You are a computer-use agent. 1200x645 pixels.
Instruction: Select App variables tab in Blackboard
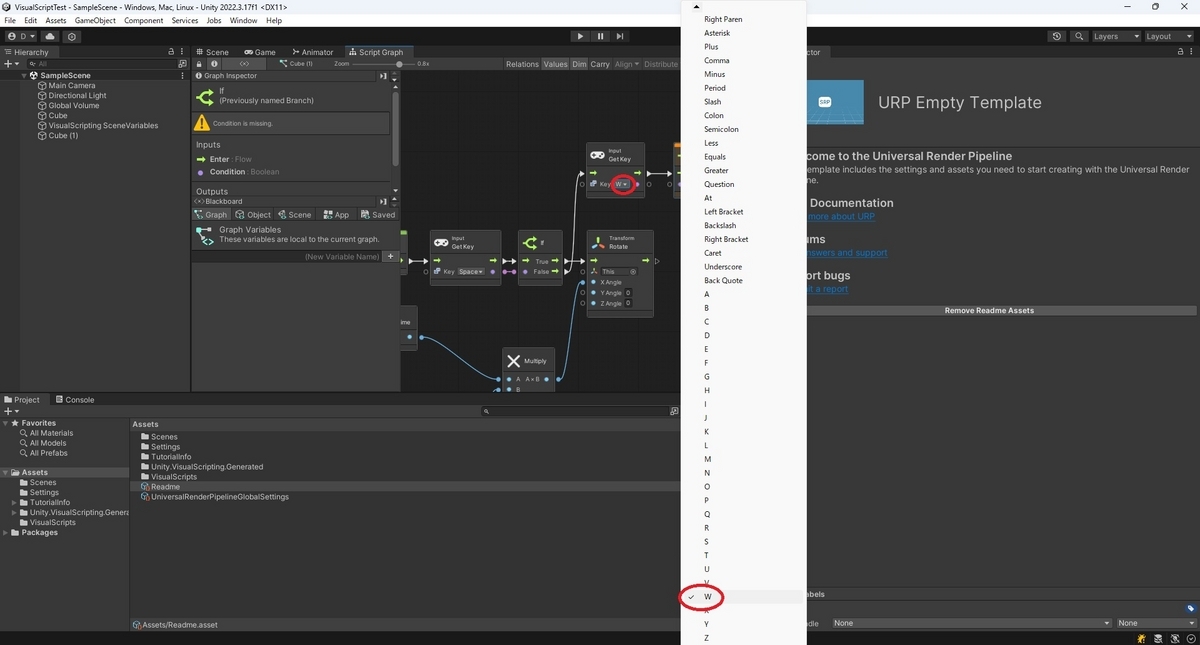(x=336, y=215)
